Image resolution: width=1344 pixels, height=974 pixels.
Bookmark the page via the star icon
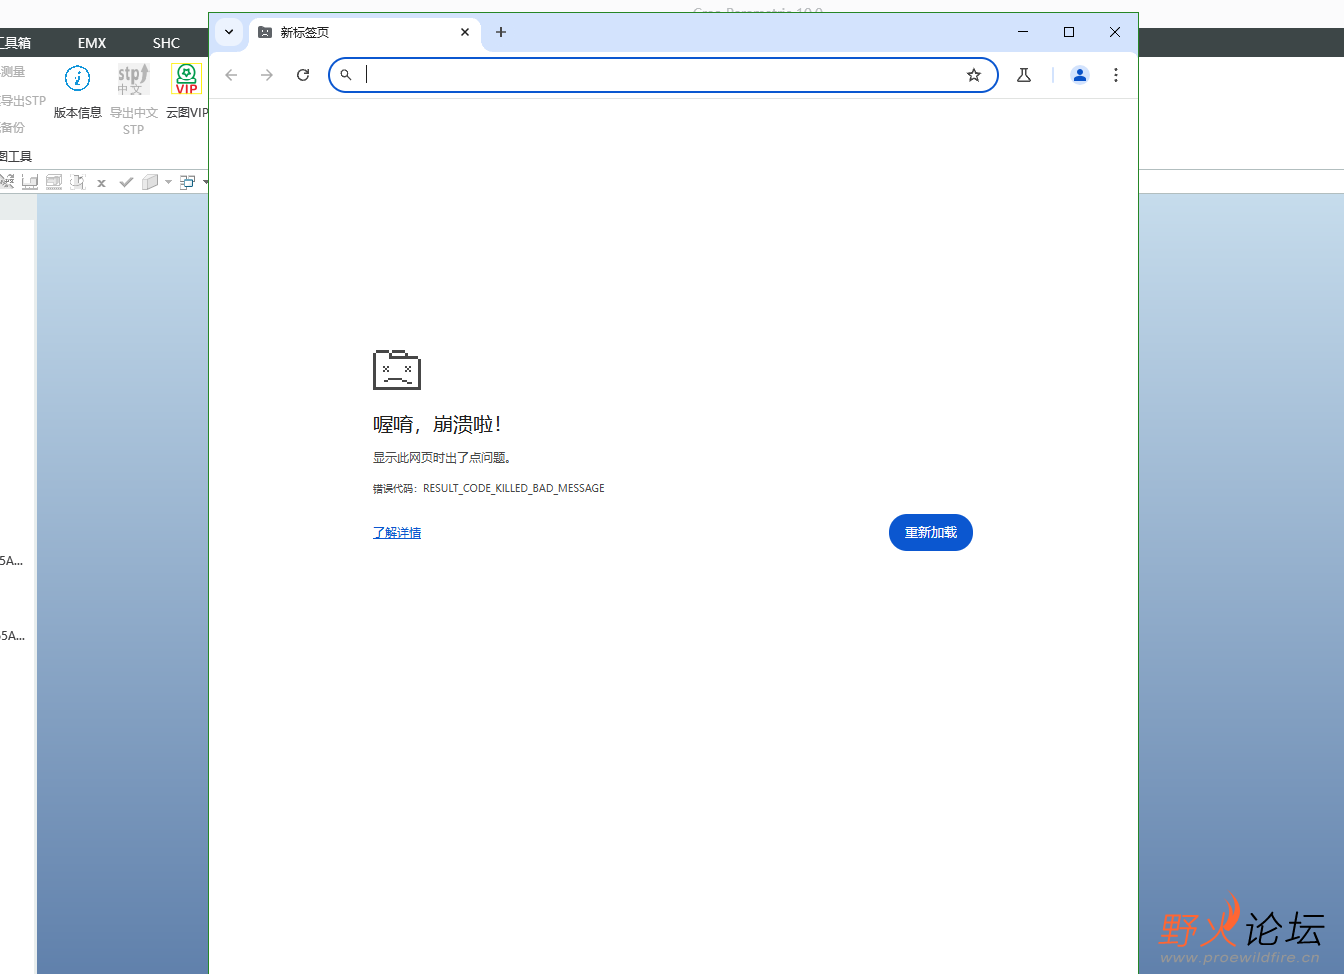coord(973,74)
